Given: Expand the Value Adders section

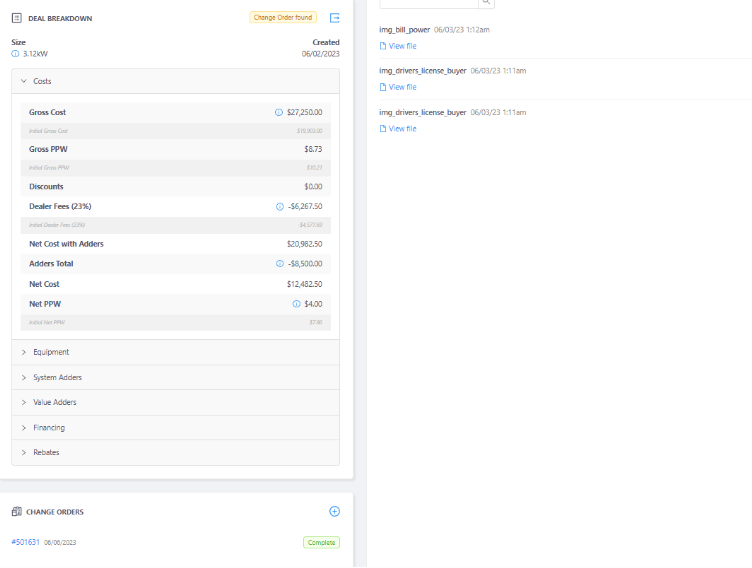Looking at the screenshot, I should [54, 402].
